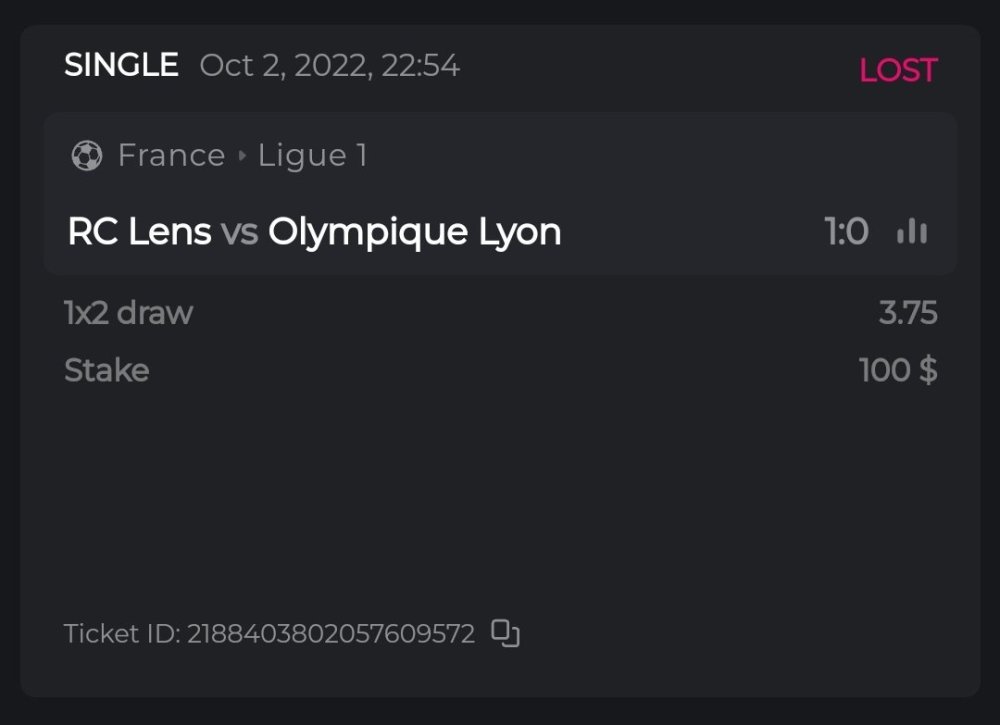Click the soccer ball sport icon
The height and width of the screenshot is (725, 1000).
click(87, 156)
